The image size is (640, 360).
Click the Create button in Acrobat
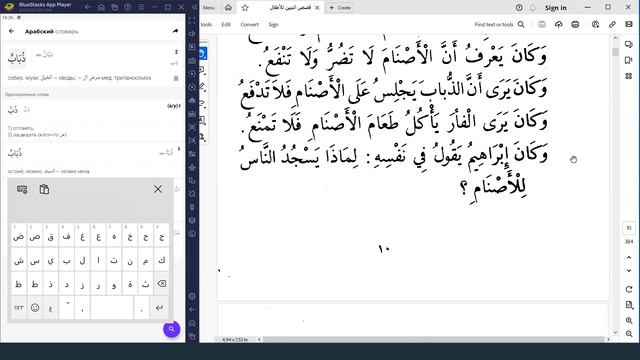point(340,7)
